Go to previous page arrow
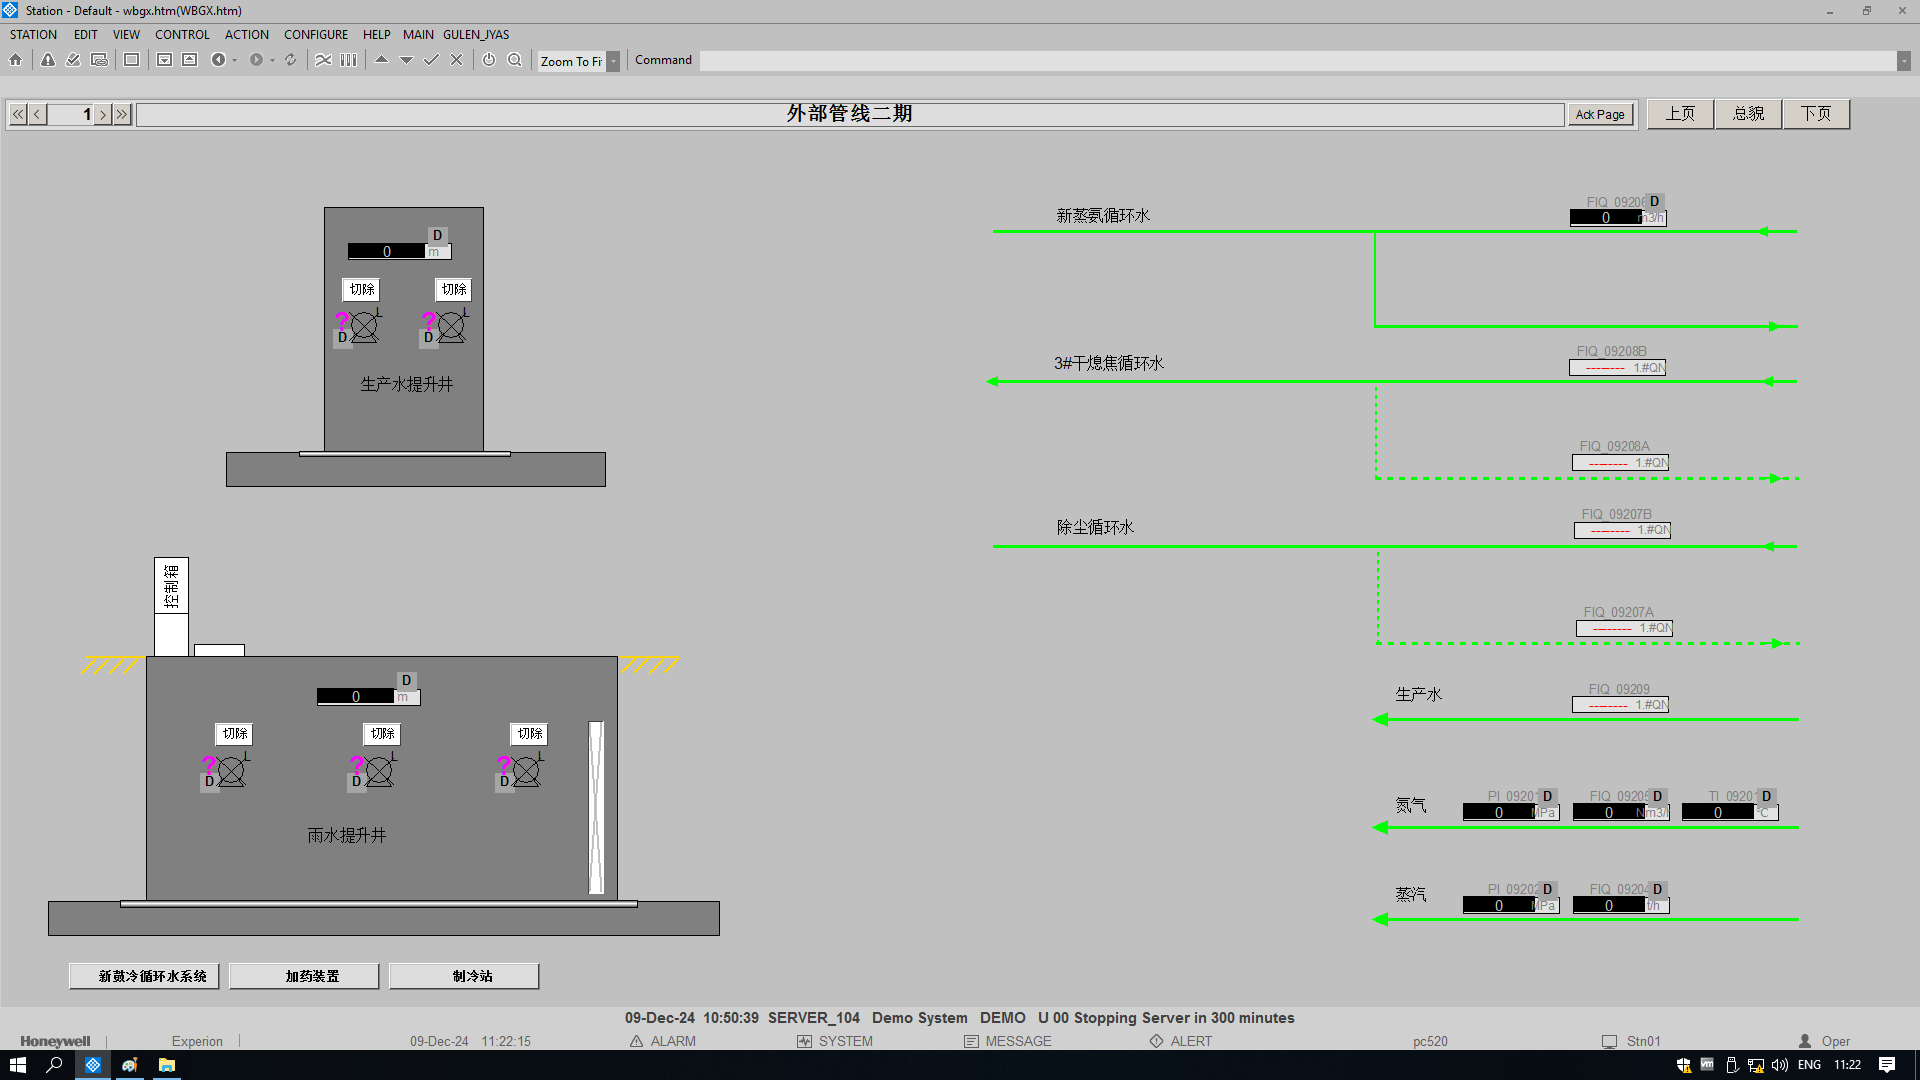This screenshot has height=1080, width=1920. (38, 114)
